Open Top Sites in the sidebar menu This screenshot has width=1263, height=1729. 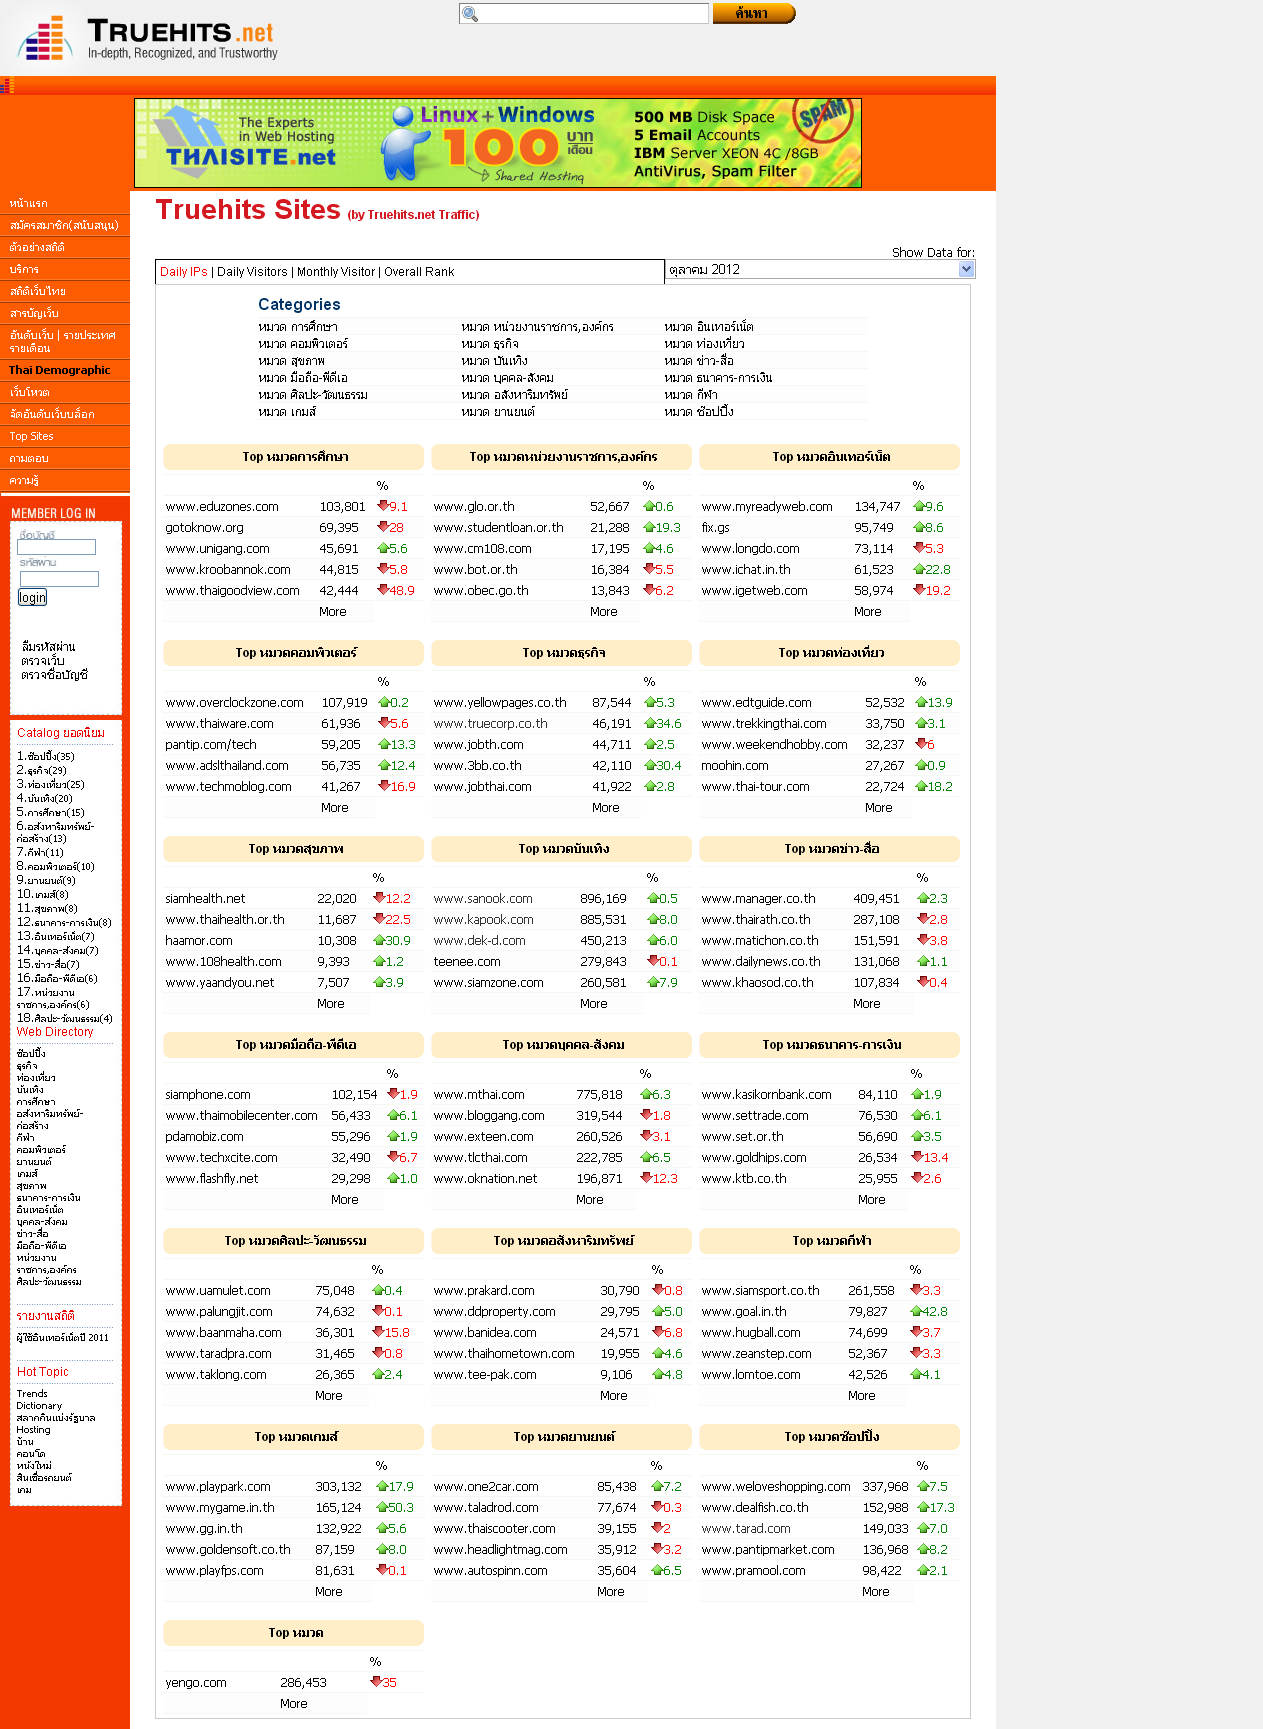[x=32, y=436]
